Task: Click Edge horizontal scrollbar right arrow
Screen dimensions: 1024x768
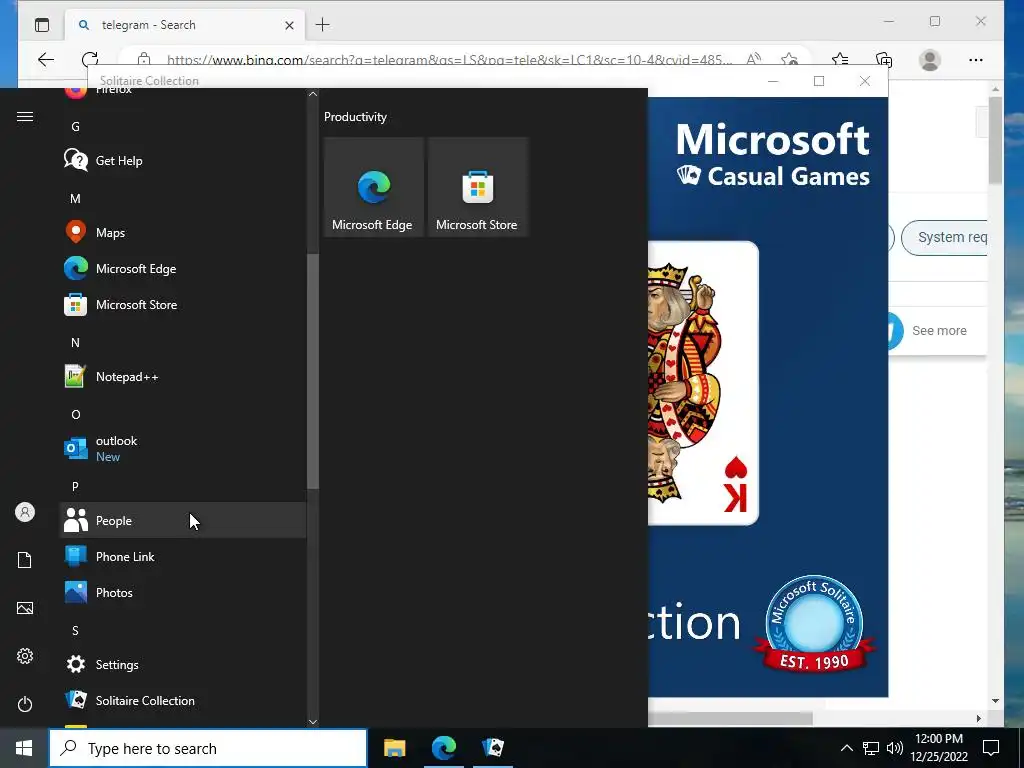Action: 978,718
